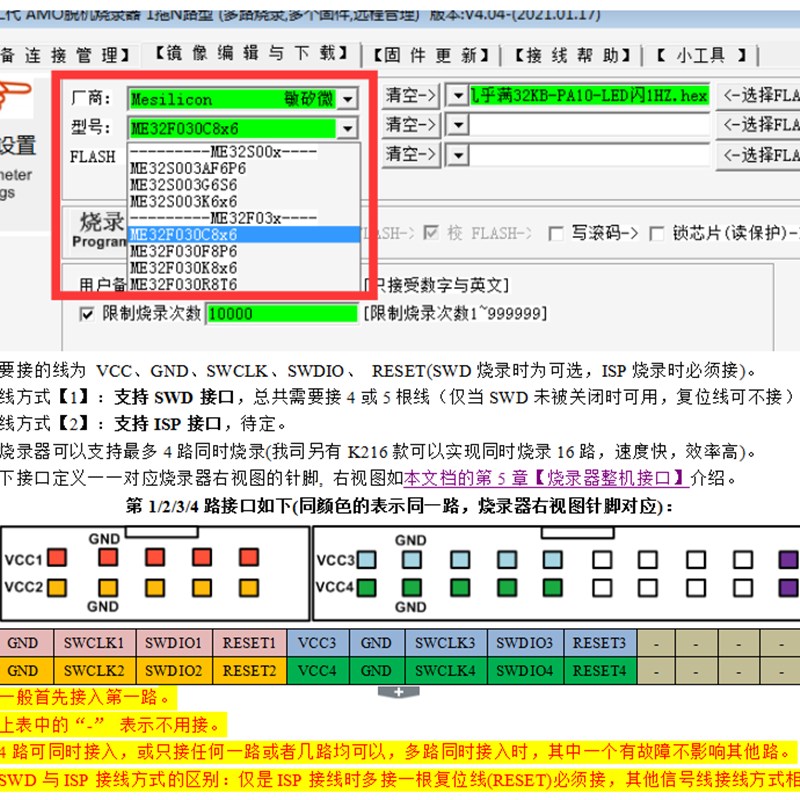Switch to the connection management tab
Image resolution: width=800 pixels, height=800 pixels.
point(65,55)
